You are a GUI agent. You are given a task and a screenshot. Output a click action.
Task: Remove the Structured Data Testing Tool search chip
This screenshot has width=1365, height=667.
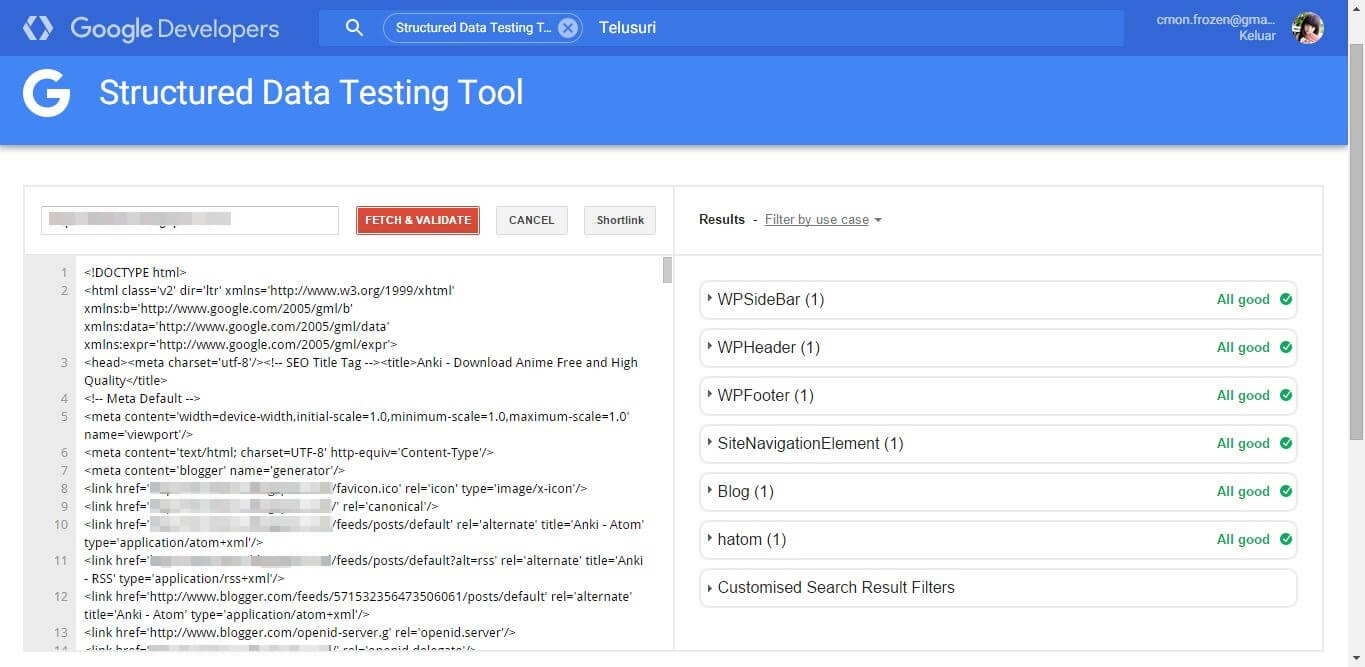(568, 28)
